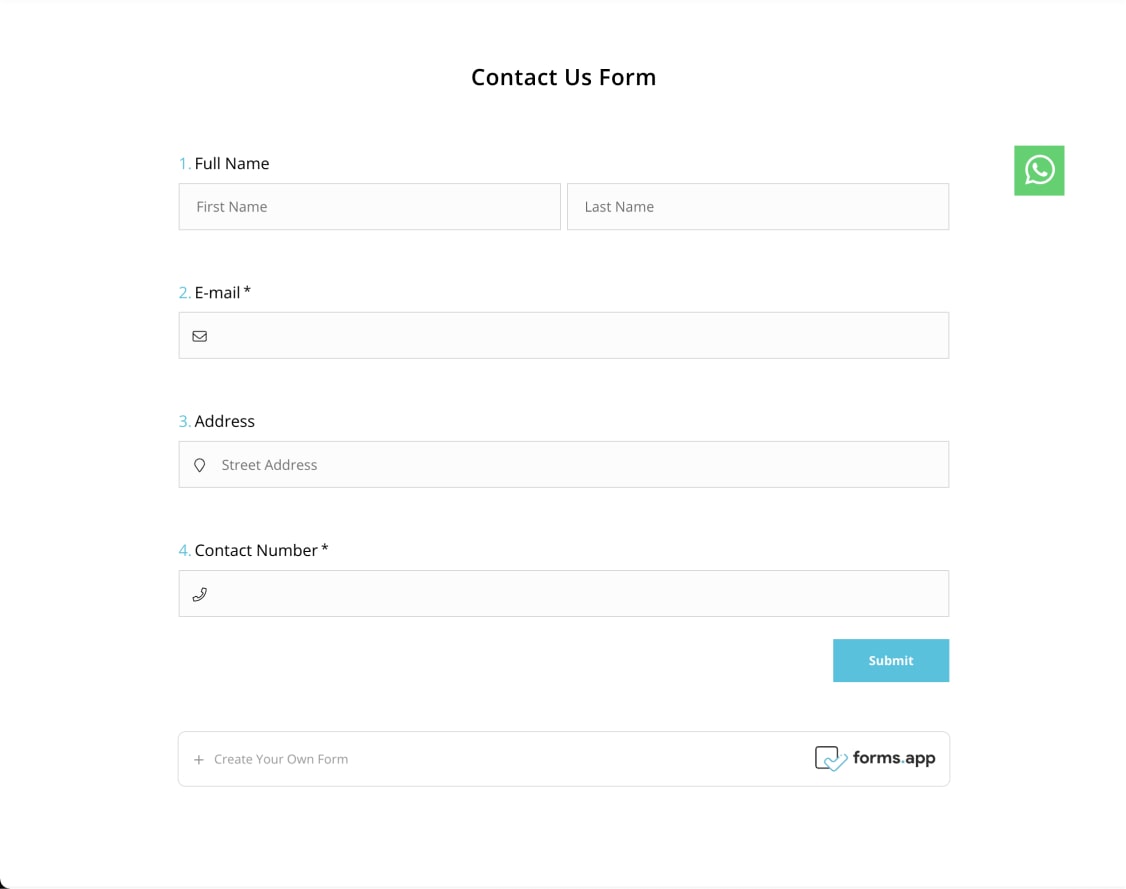
Task: Click the plus icon next to Create Your Own Form
Action: [x=199, y=759]
